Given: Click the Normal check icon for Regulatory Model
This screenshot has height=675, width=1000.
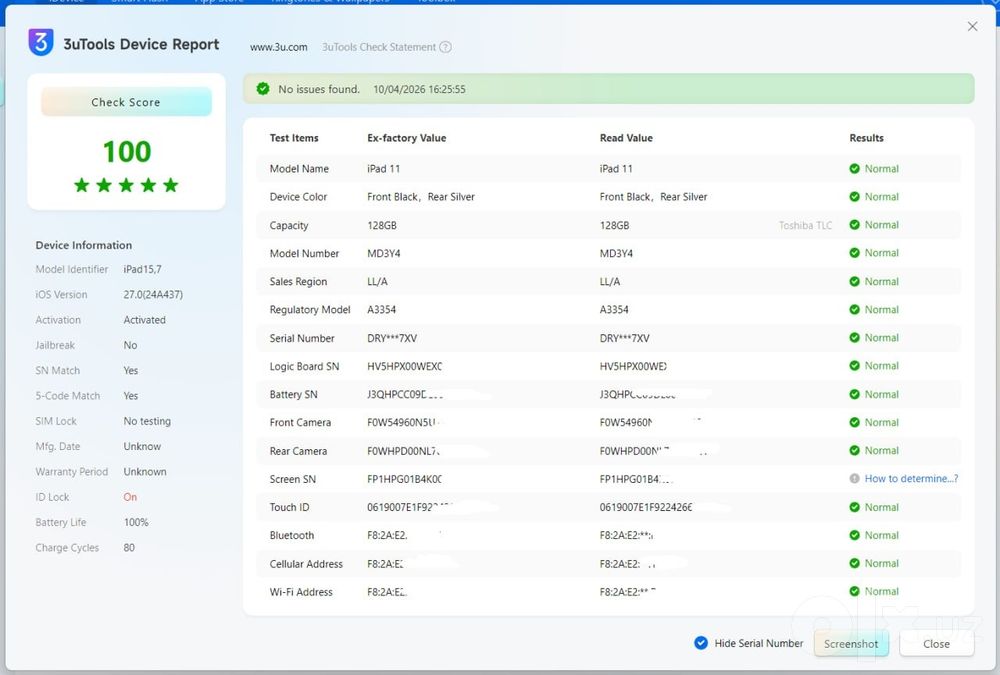Looking at the screenshot, I should (855, 309).
